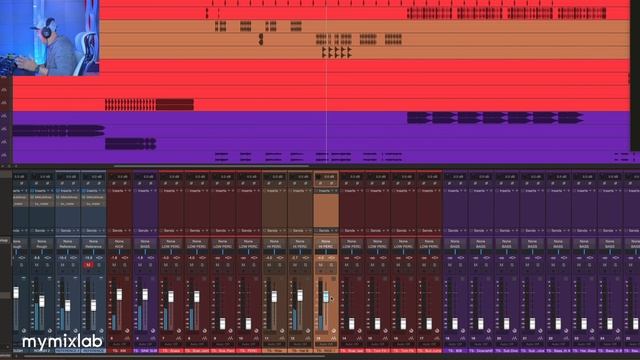Screen dimensions: 640x360
Task: Click pan icon on BASS channel 19
Action: coord(487,258)
